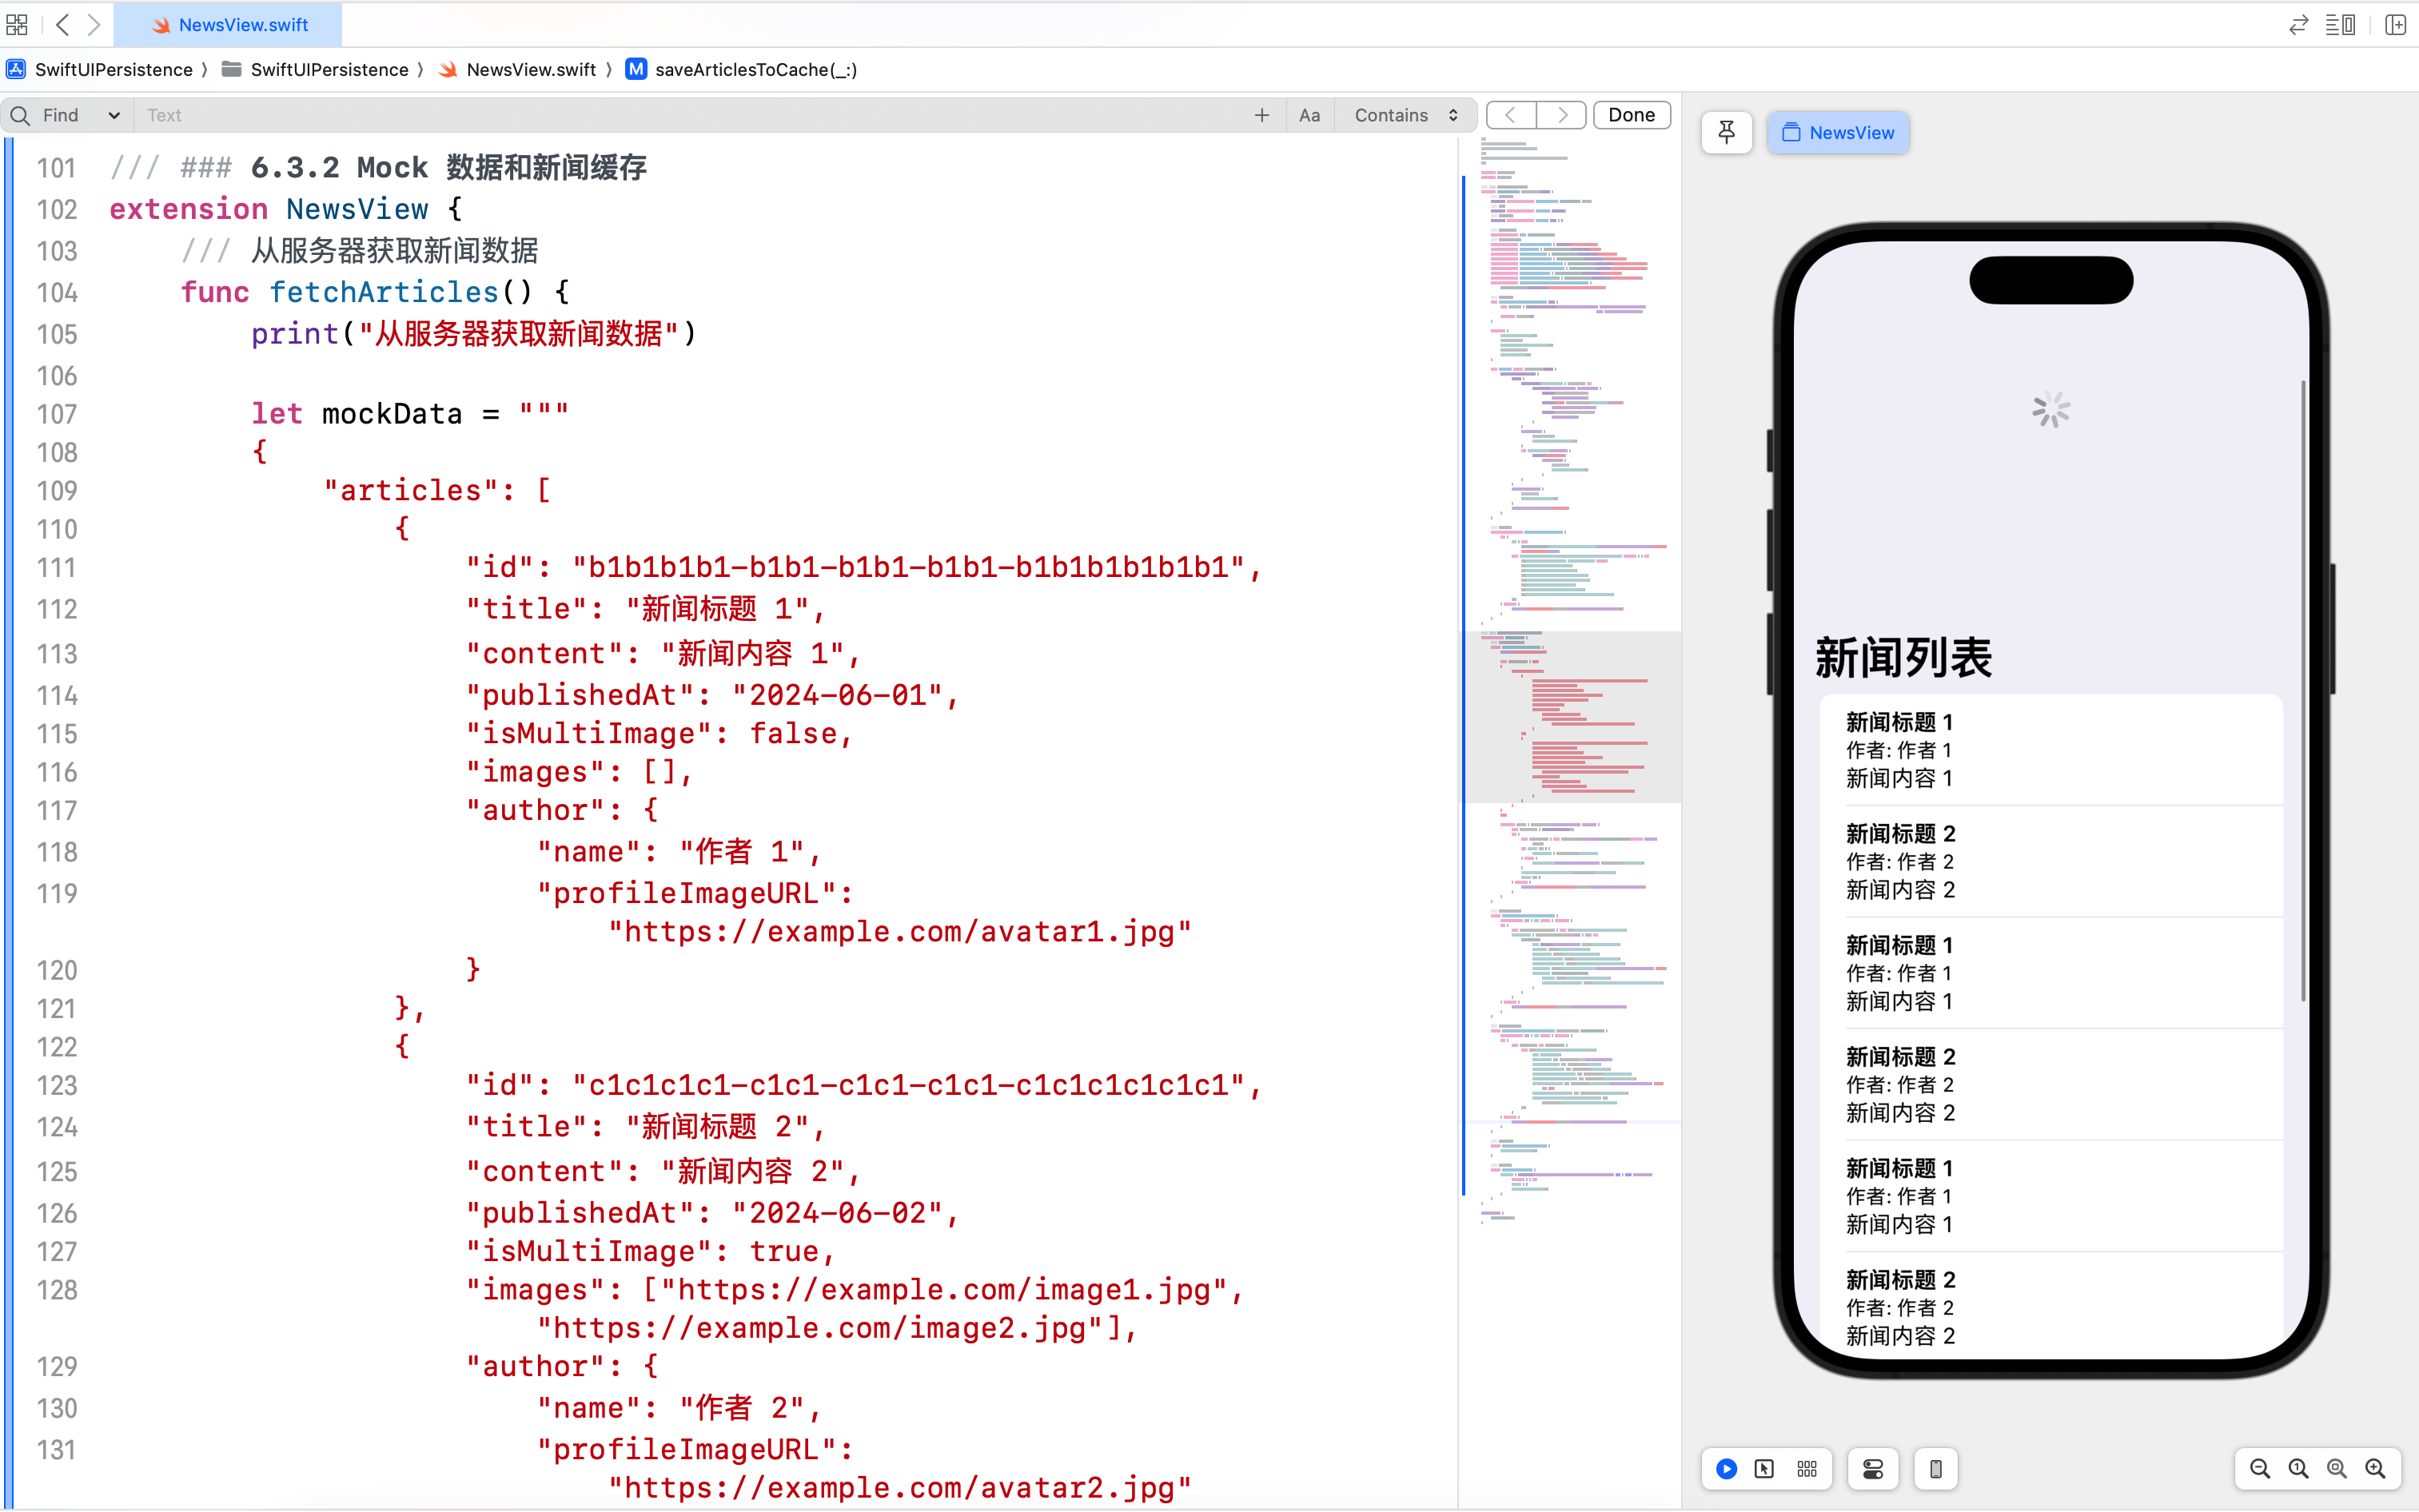2419x1512 pixels.
Task: Select the NewsView.swift editor tab
Action: (228, 25)
